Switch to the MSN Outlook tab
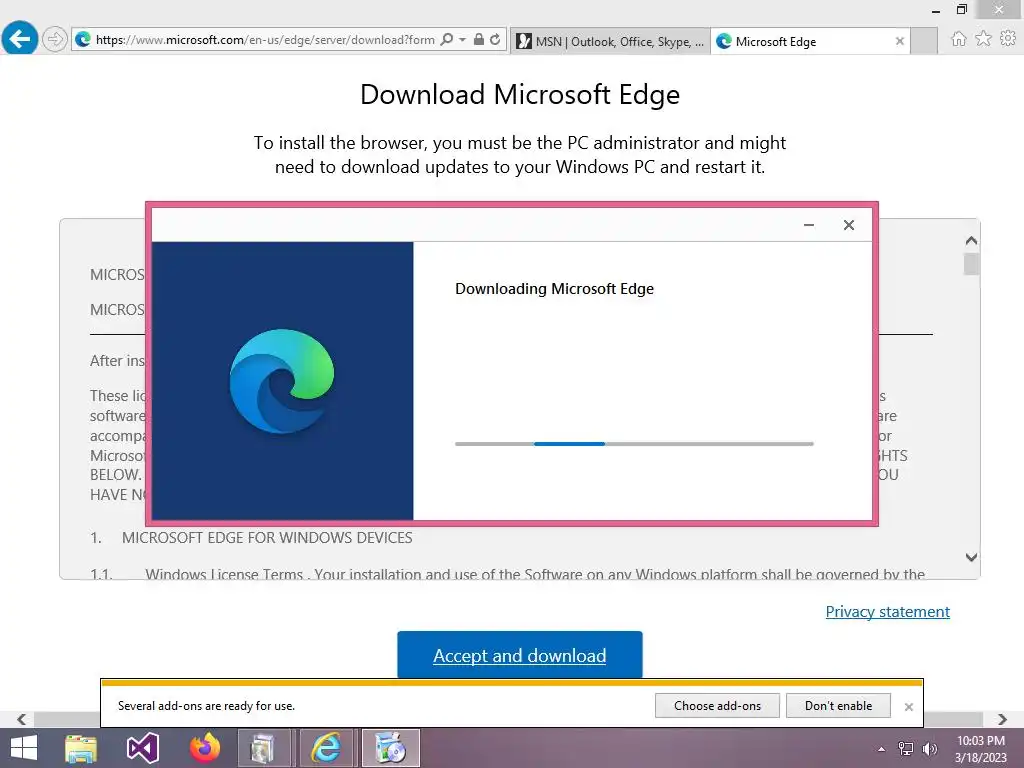This screenshot has height=768, width=1024. click(611, 41)
